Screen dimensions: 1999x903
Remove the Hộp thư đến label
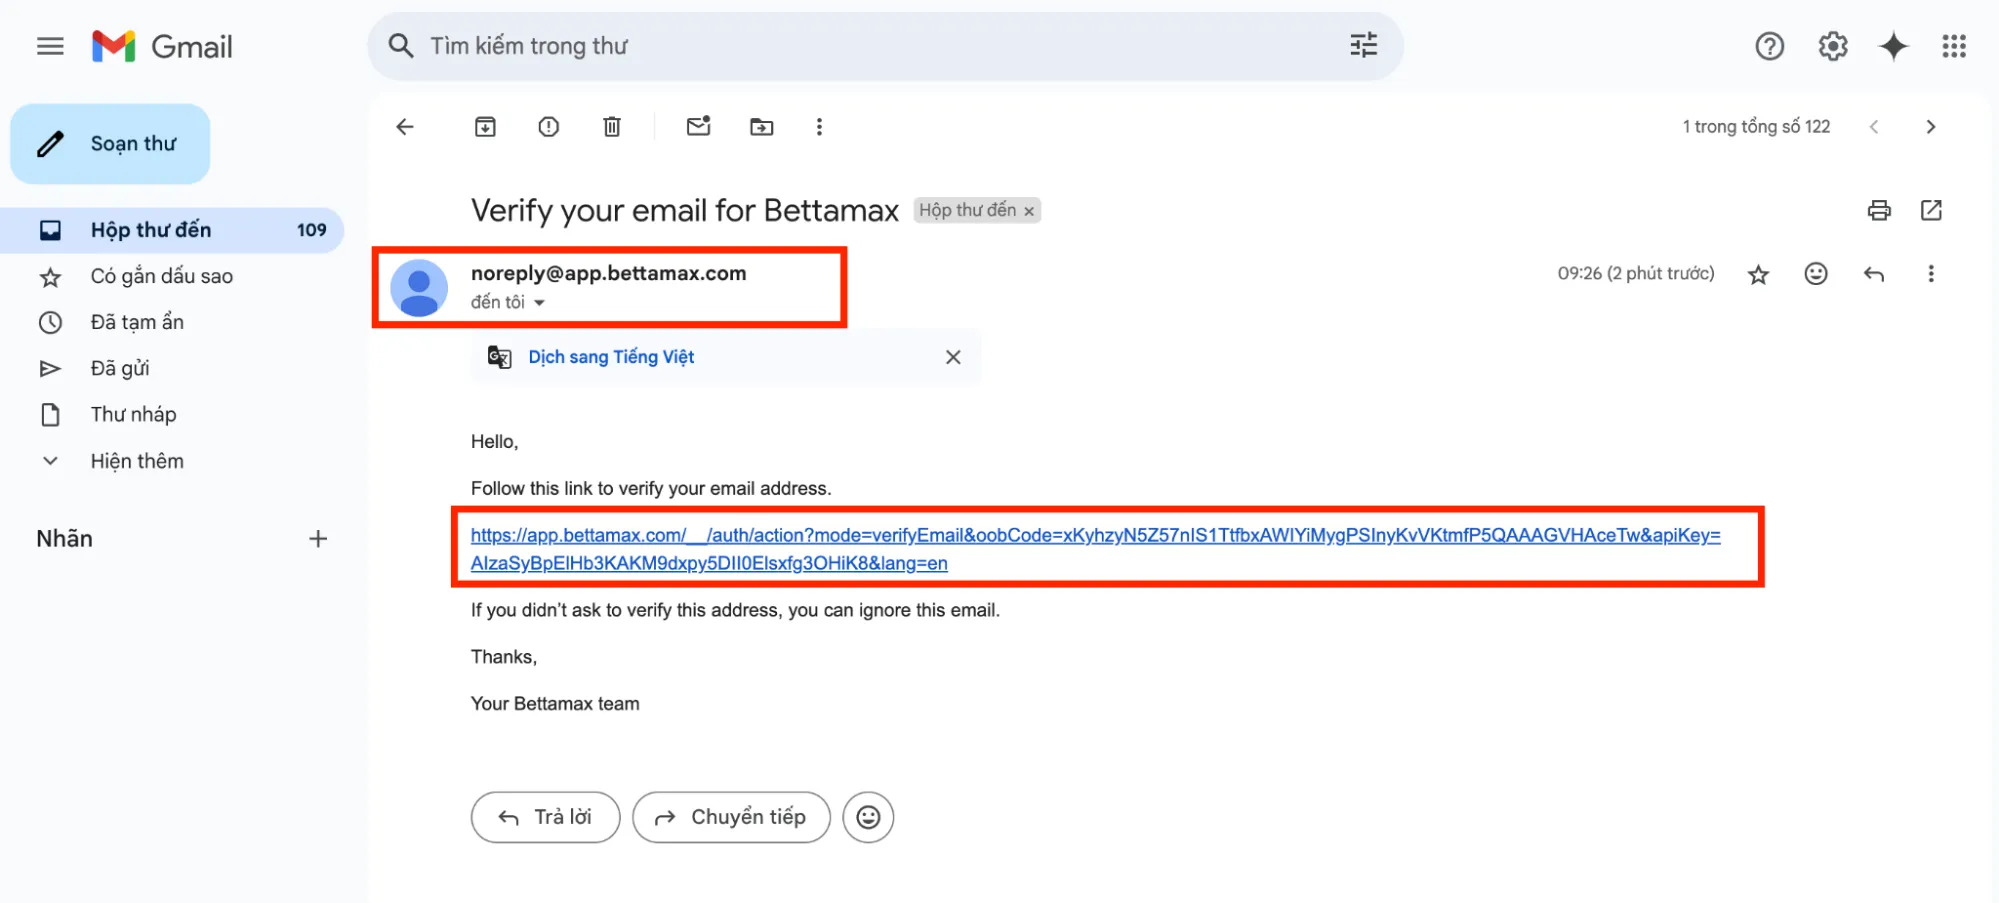[1029, 211]
